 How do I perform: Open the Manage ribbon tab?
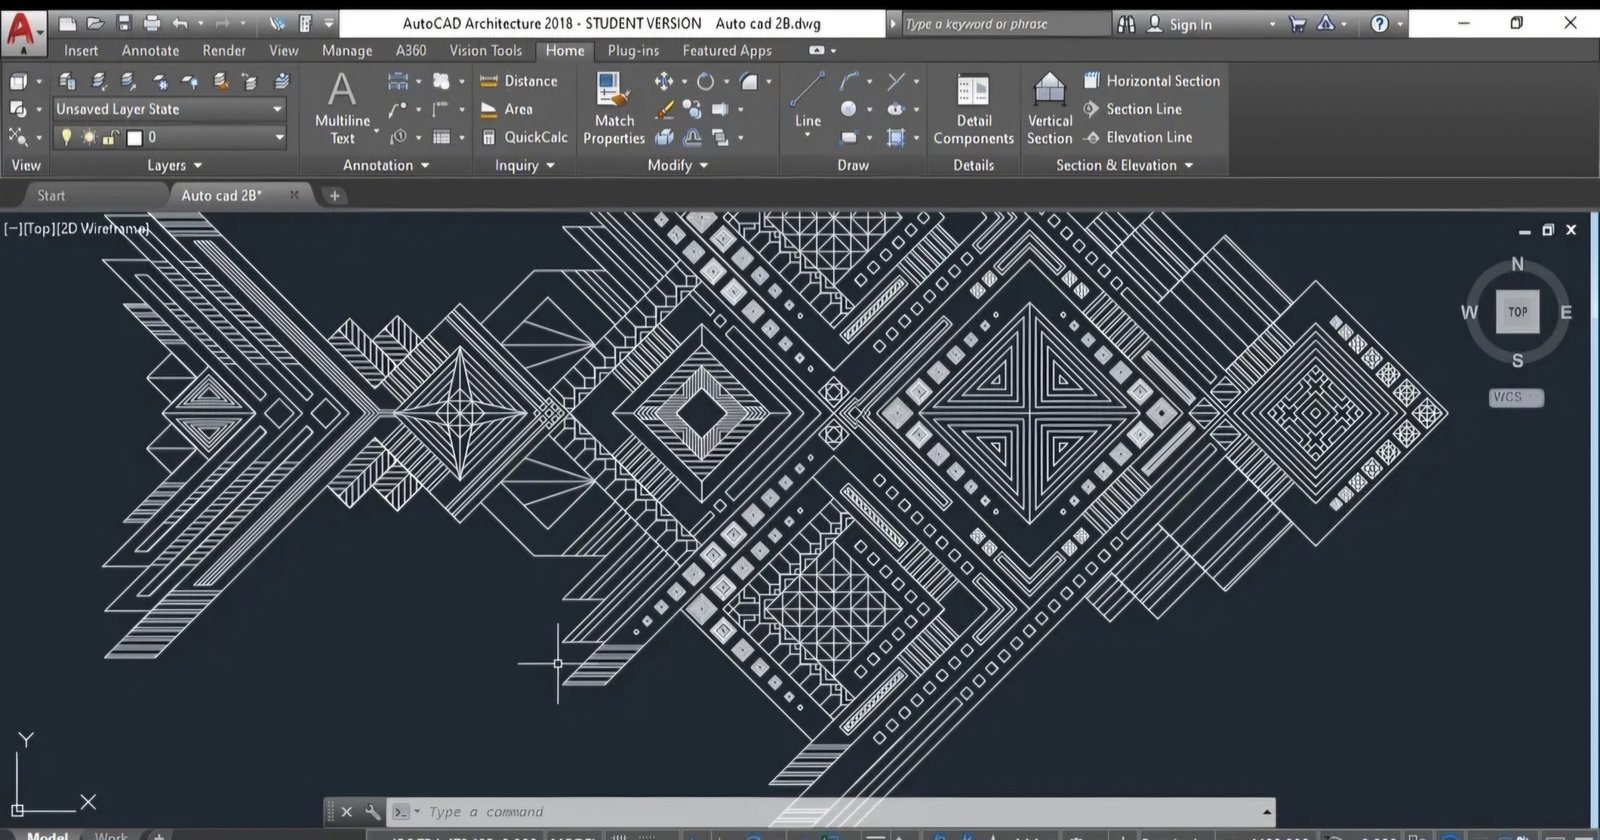pos(347,50)
